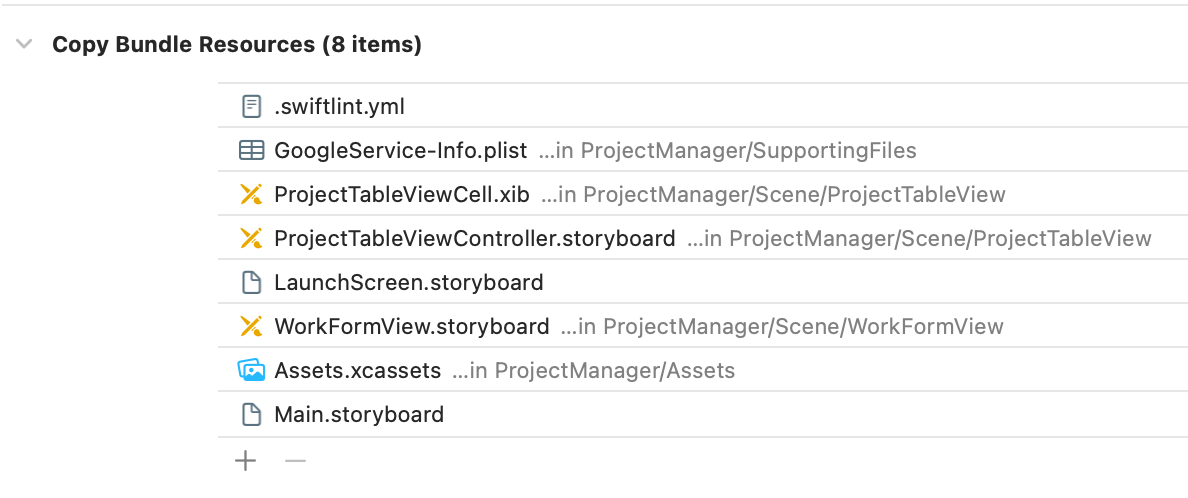The width and height of the screenshot is (1188, 498).
Task: Click the ProjectTableViewCell.xib file icon
Action: tap(251, 195)
